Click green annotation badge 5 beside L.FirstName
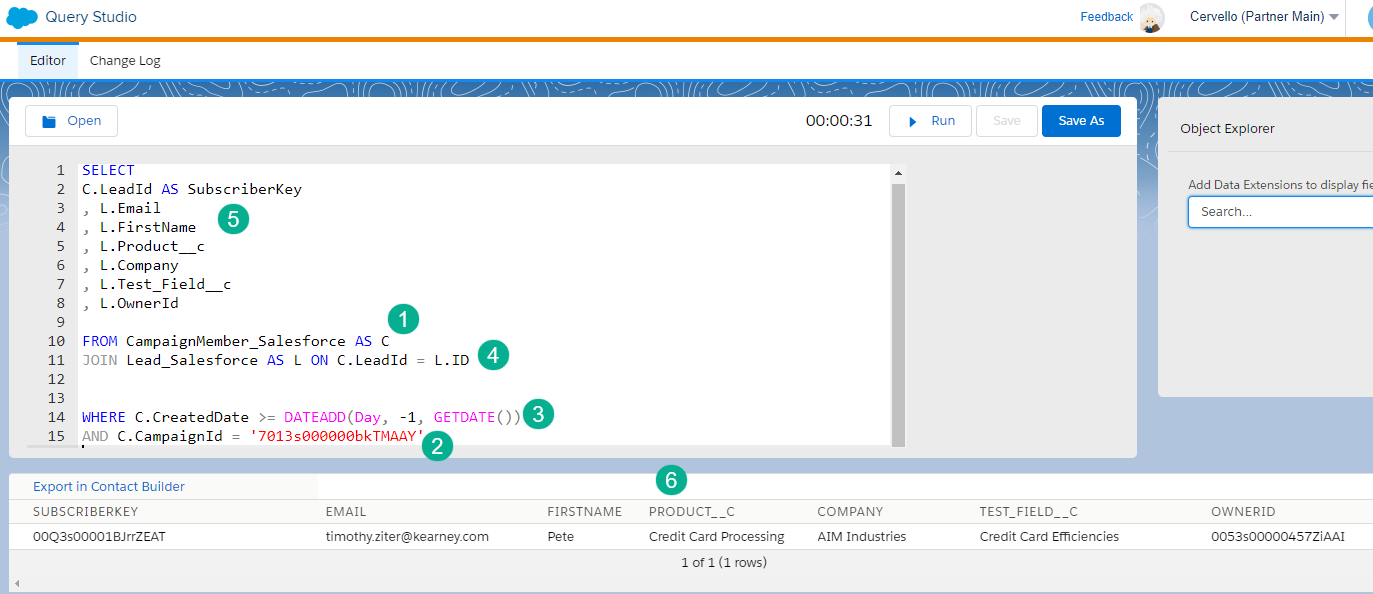This screenshot has width=1373, height=594. tap(233, 217)
